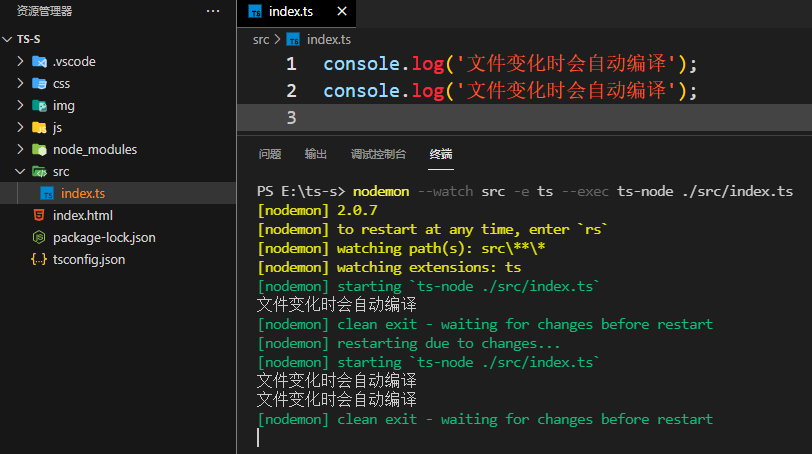812x454 pixels.
Task: Click the img folder icon
Action: tap(39, 105)
